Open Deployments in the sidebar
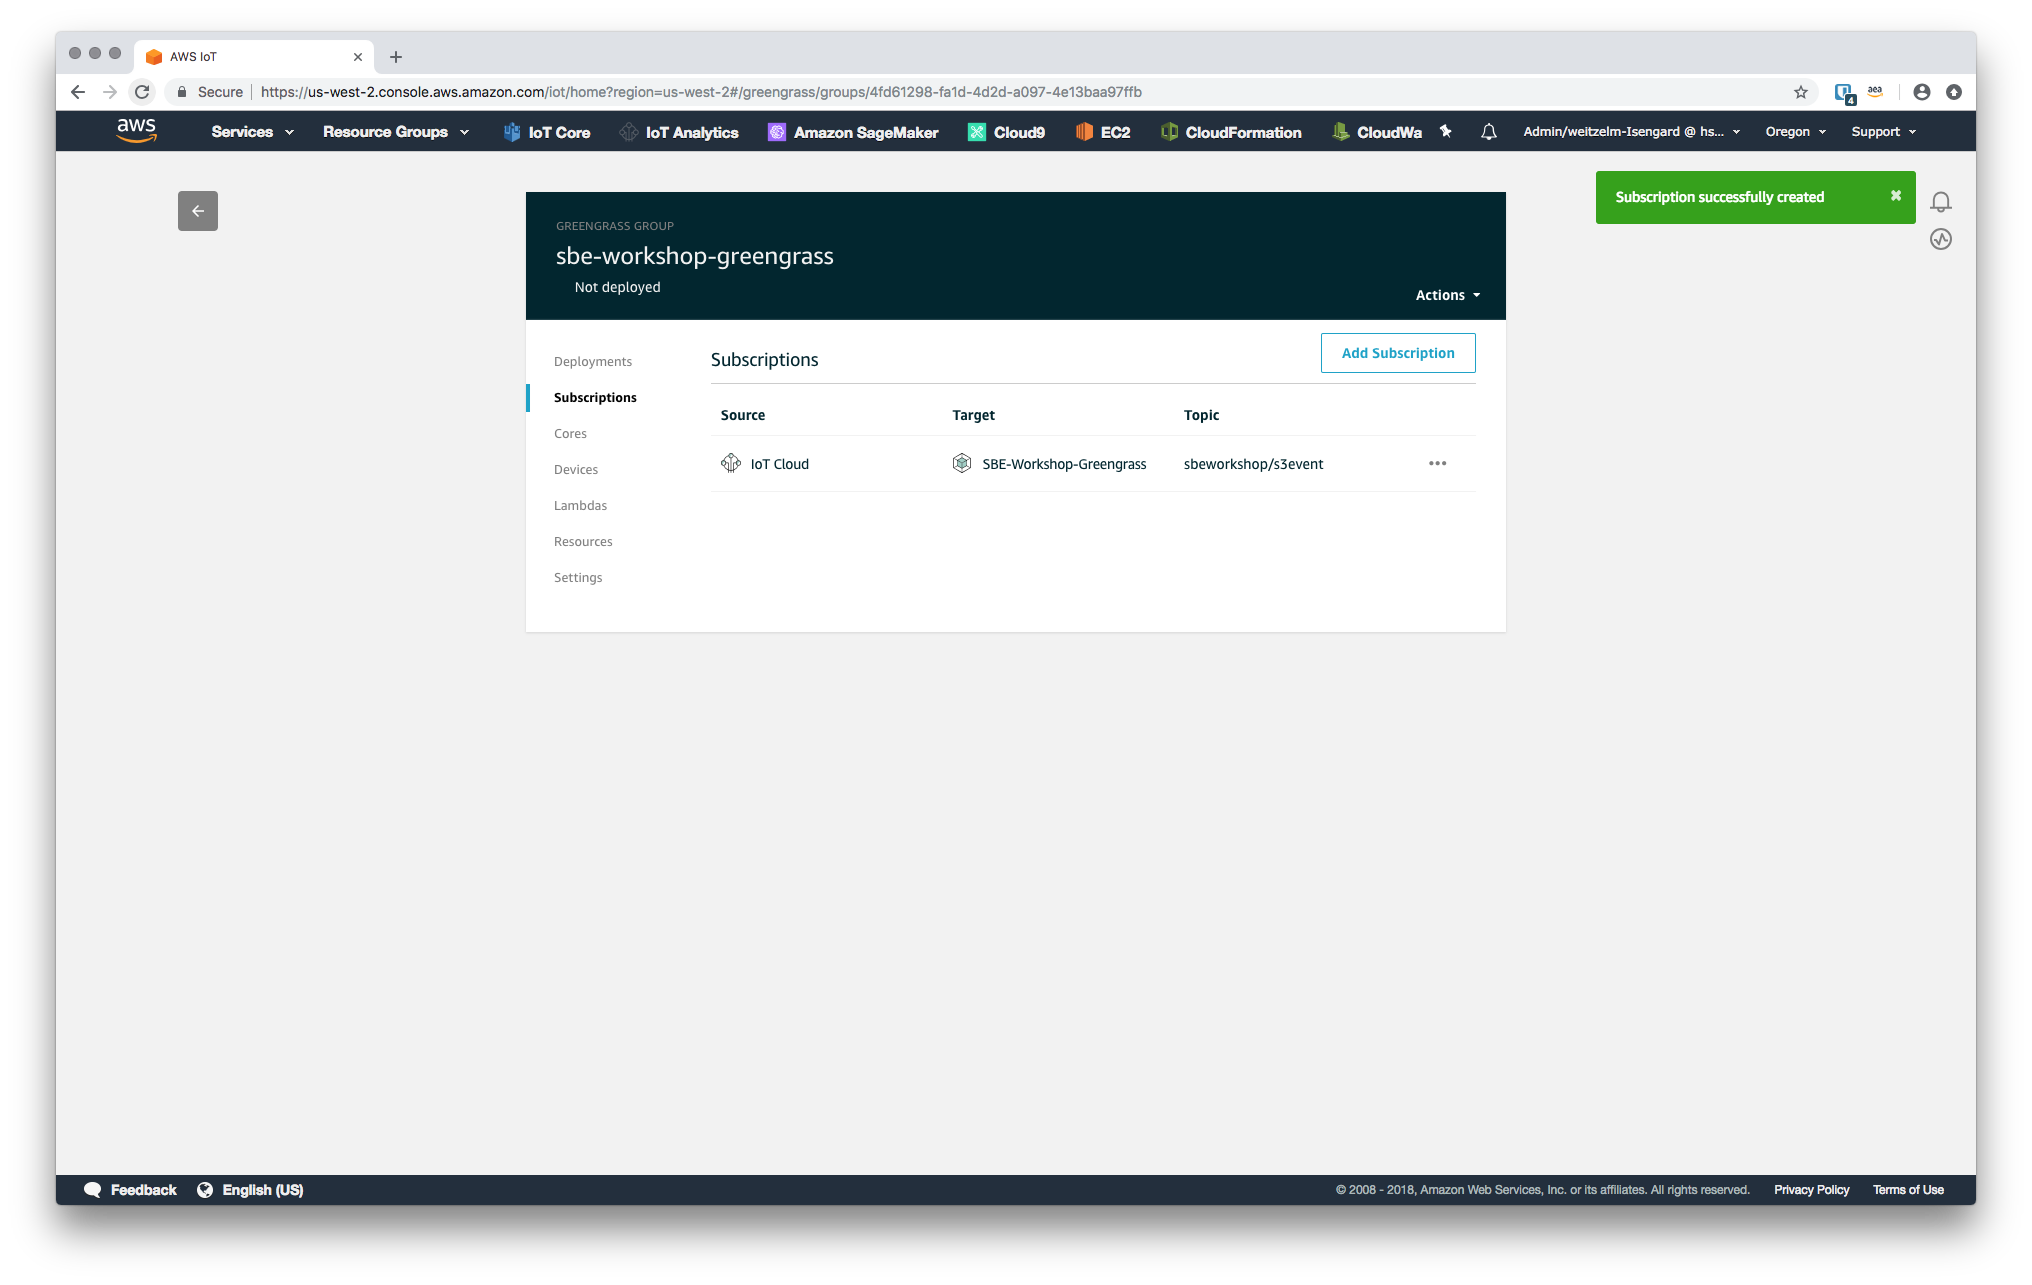 [593, 361]
